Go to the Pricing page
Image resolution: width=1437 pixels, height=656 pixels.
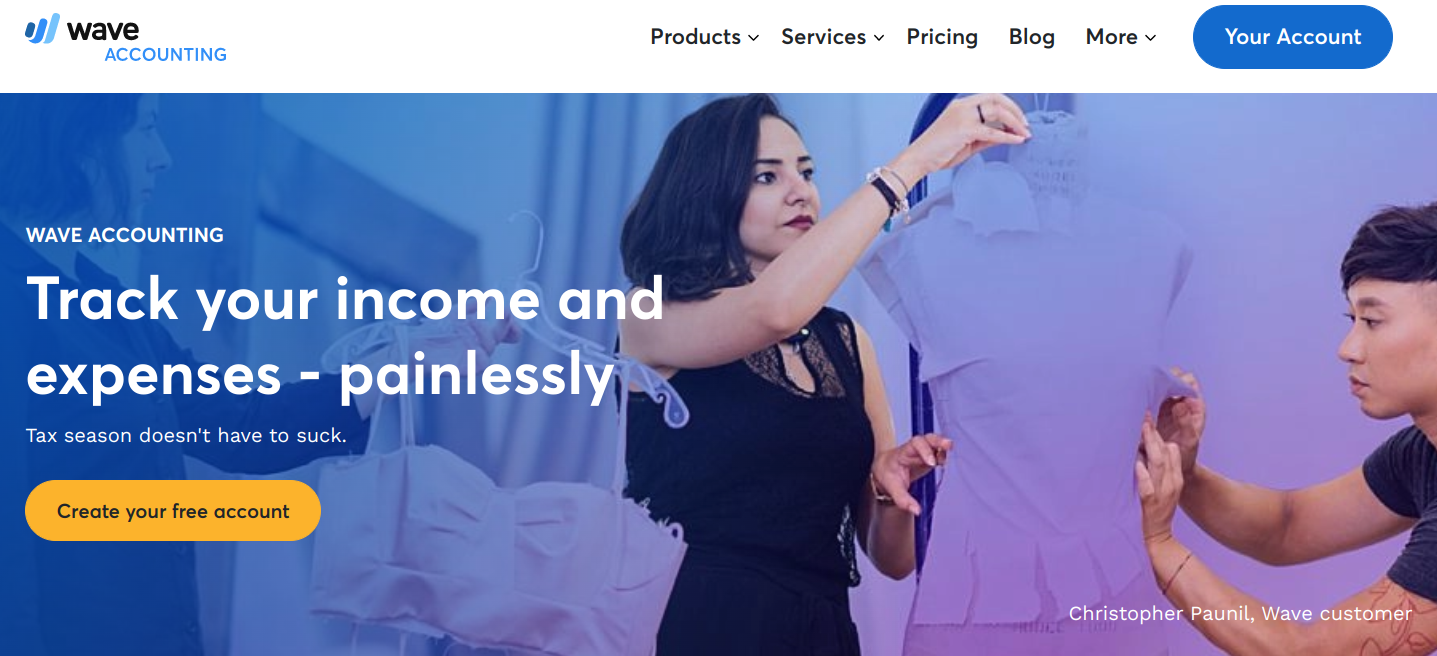(942, 37)
